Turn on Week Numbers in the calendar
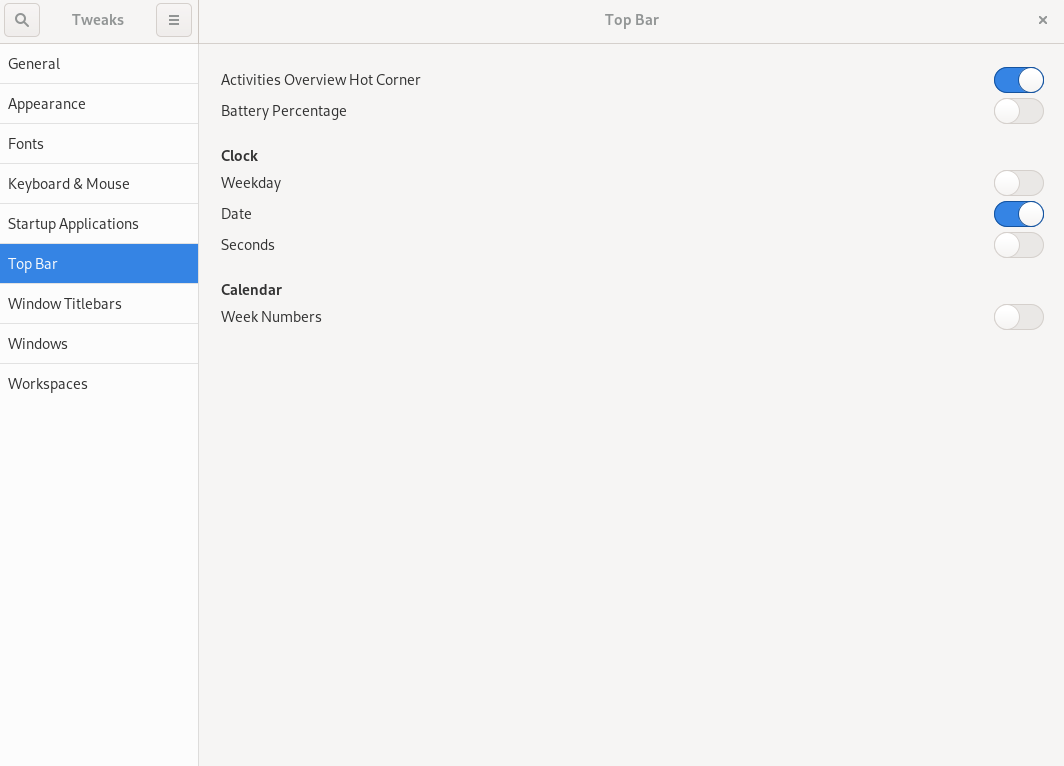 [x=1018, y=317]
